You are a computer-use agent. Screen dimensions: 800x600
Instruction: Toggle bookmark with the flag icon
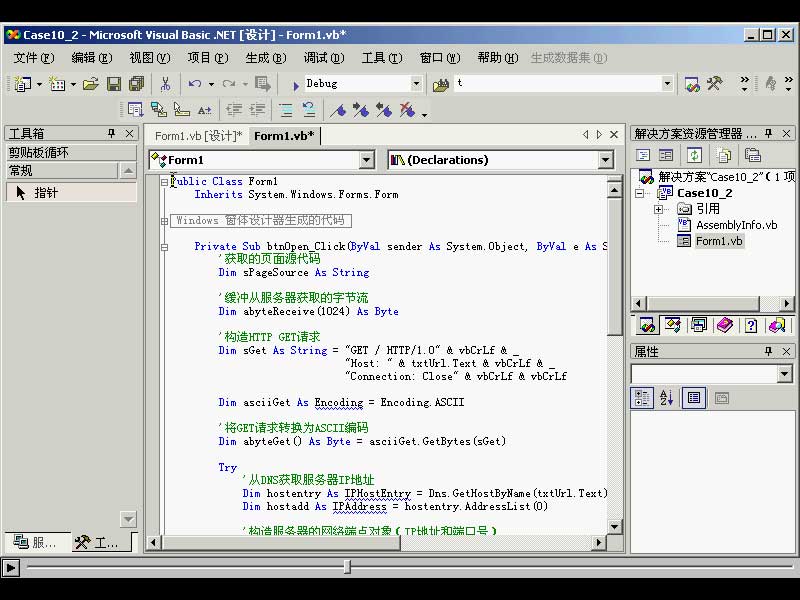(338, 110)
